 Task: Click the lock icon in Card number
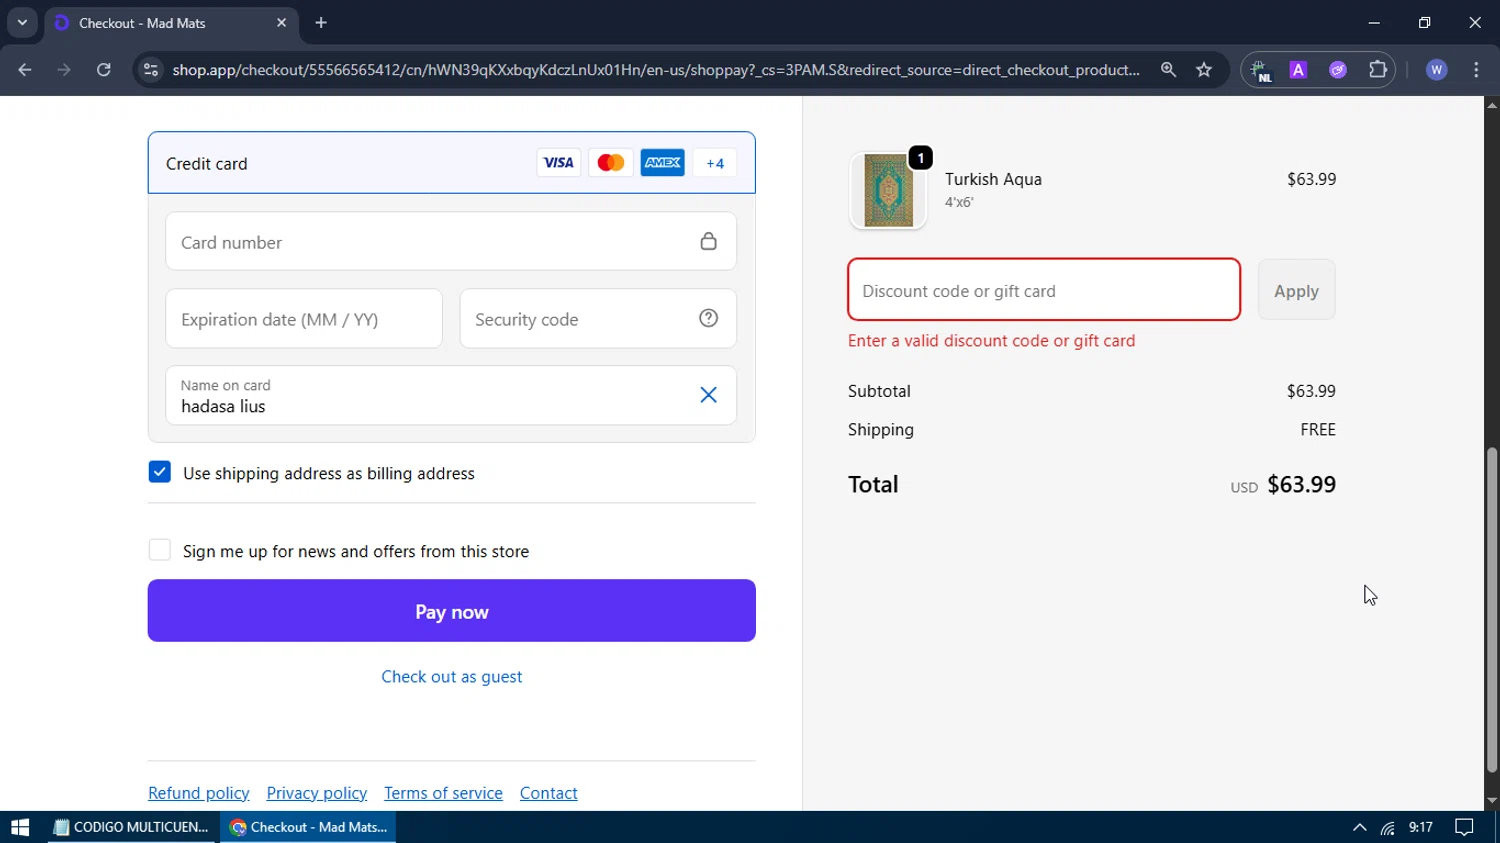point(708,241)
